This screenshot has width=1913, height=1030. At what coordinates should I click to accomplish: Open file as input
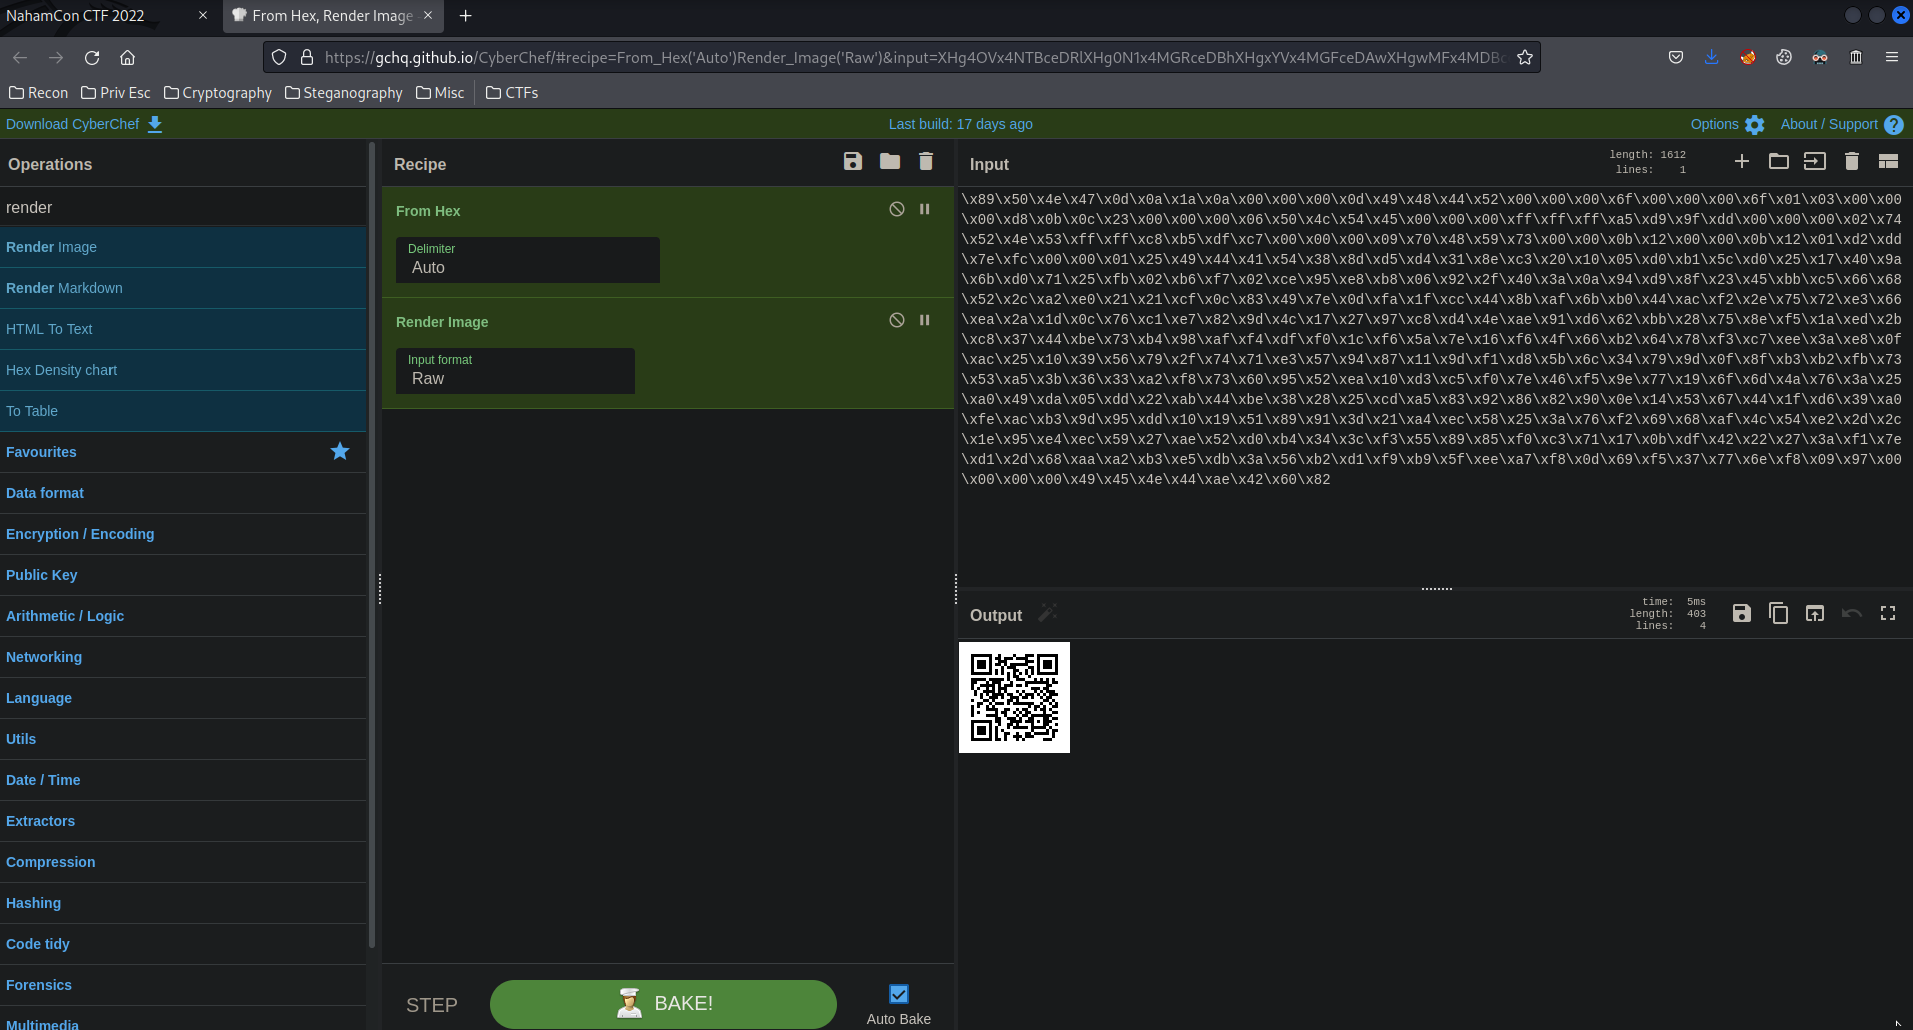coord(1815,161)
